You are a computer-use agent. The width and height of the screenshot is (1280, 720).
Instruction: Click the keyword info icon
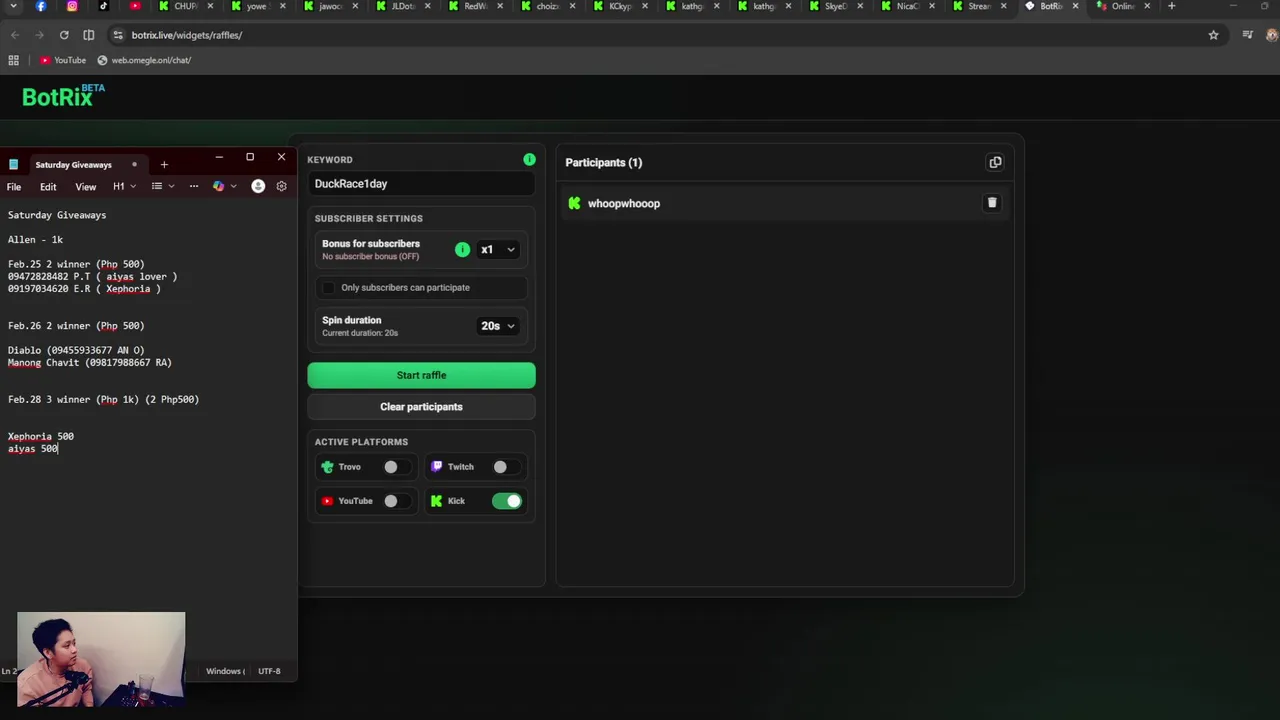pyautogui.click(x=529, y=159)
